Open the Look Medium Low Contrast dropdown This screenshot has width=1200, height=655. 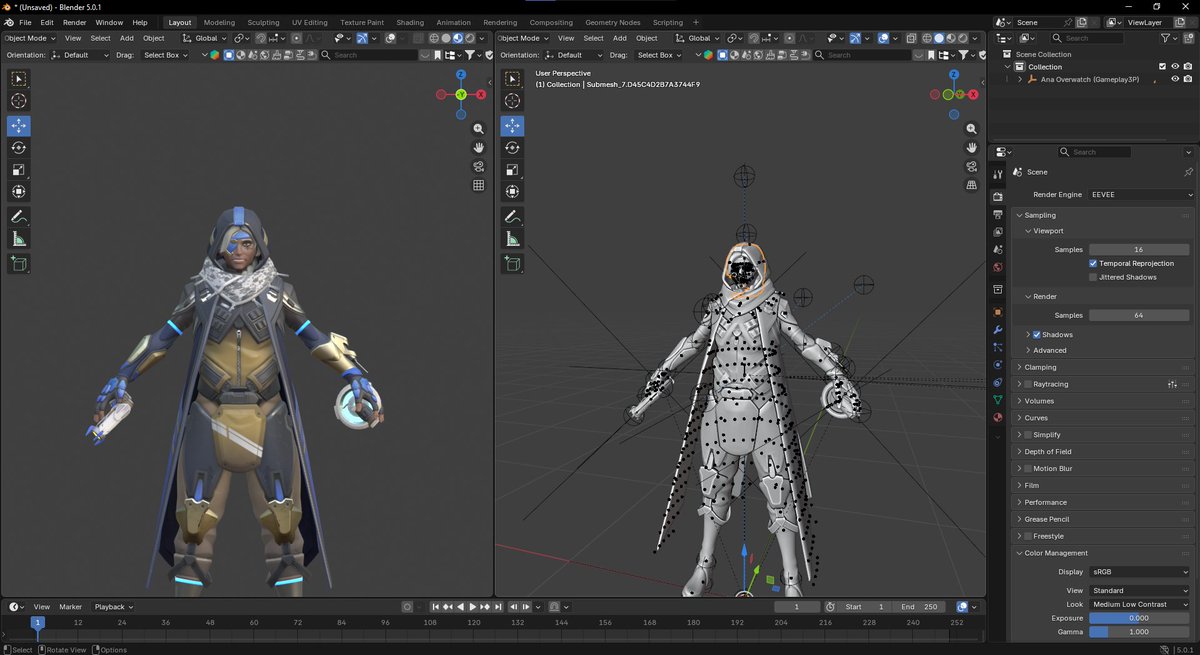click(x=1140, y=604)
